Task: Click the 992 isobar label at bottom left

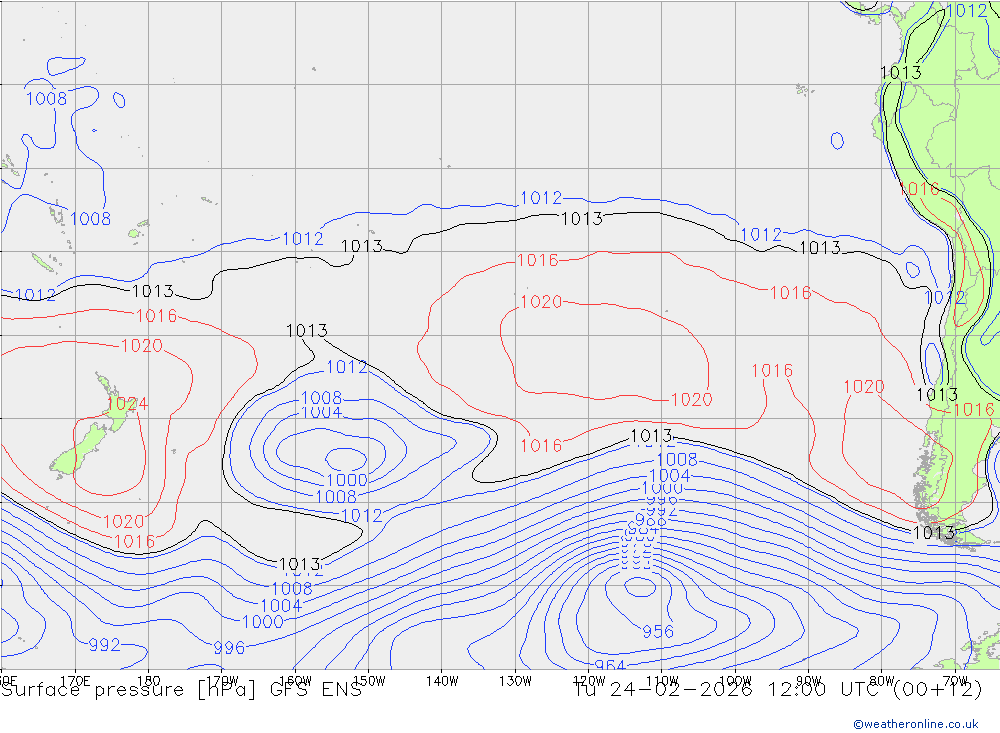Action: (x=104, y=645)
